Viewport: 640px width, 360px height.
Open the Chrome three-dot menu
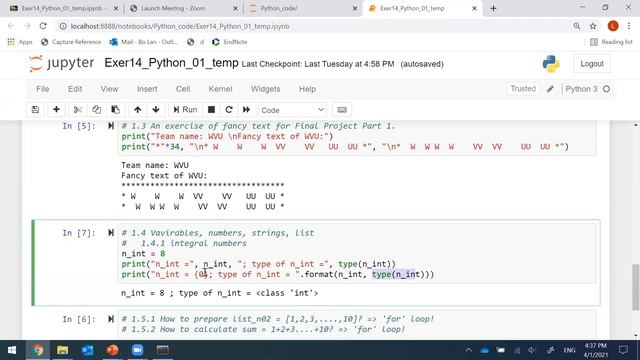point(629,26)
